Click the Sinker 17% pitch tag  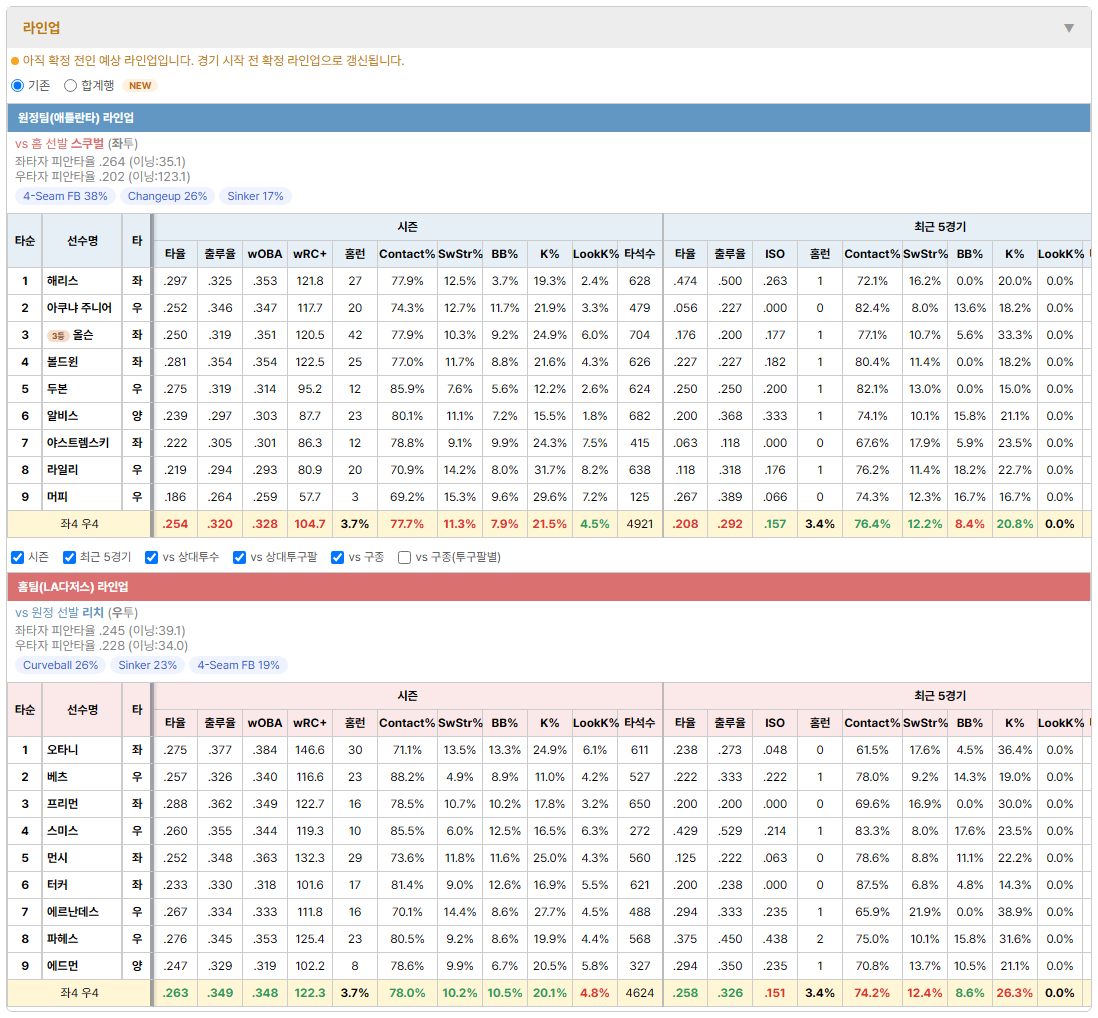point(256,196)
